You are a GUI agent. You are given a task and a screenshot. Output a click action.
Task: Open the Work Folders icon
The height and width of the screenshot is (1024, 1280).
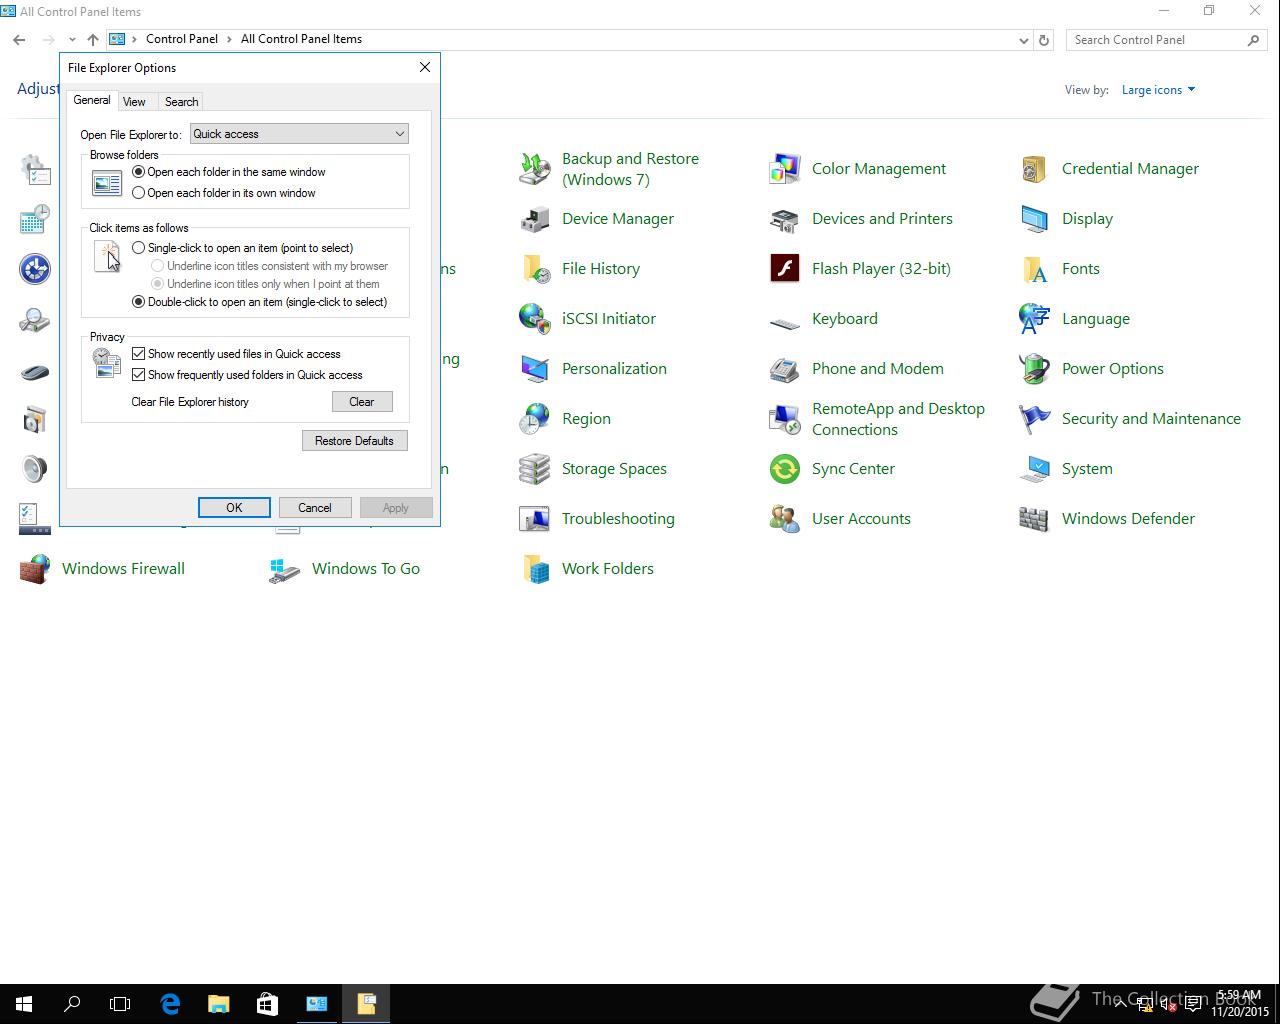pyautogui.click(x=535, y=569)
